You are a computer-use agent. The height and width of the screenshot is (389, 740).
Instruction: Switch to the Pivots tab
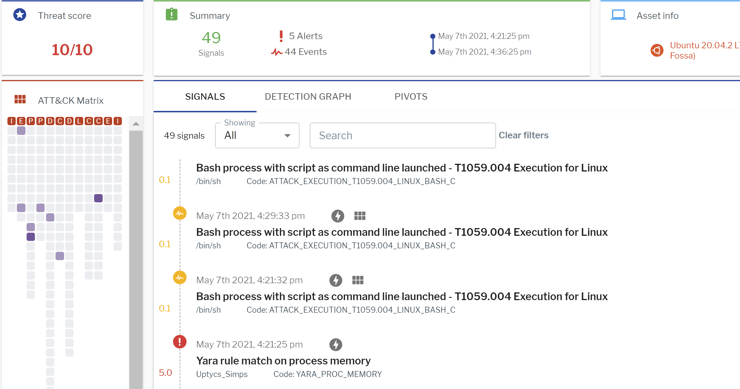(x=411, y=96)
